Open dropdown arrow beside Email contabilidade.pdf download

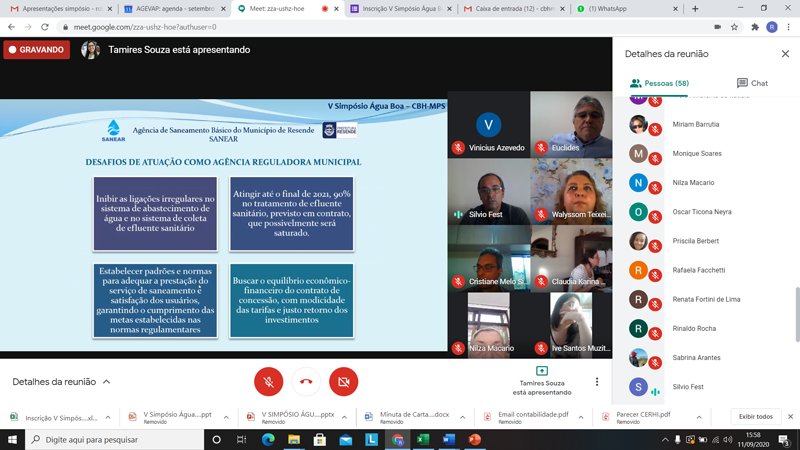click(580, 416)
